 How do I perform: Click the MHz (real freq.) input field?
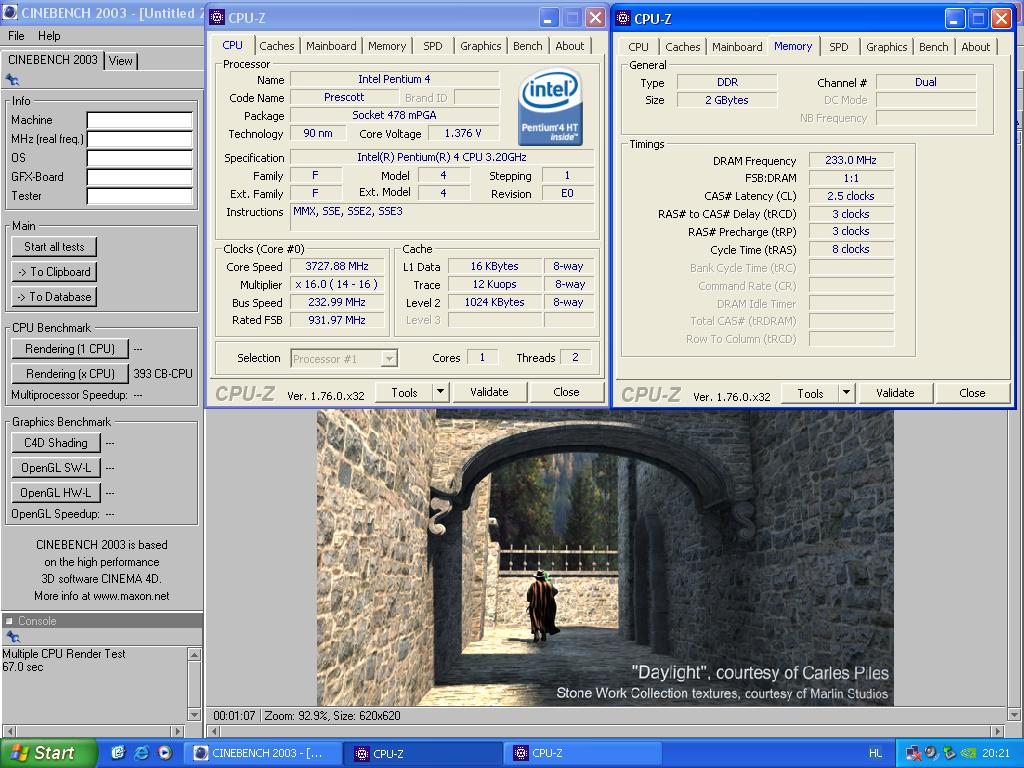click(x=140, y=139)
